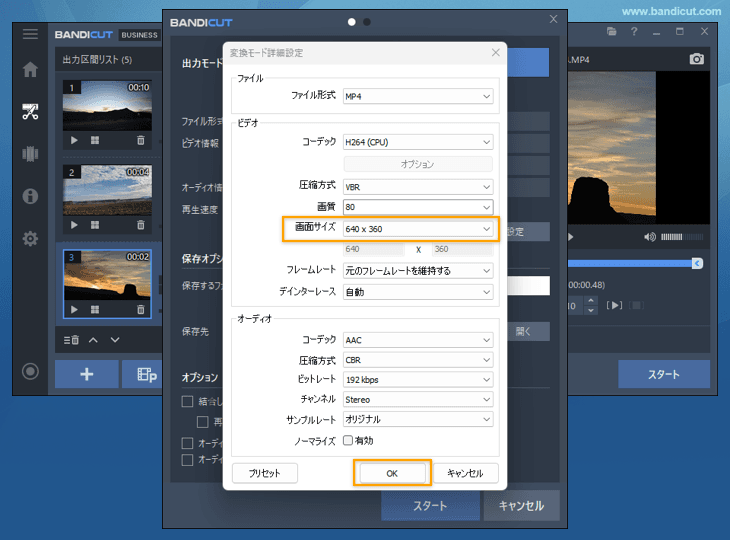This screenshot has width=730, height=540.
Task: Decrease the time value with down stepper
Action: pyautogui.click(x=591, y=310)
